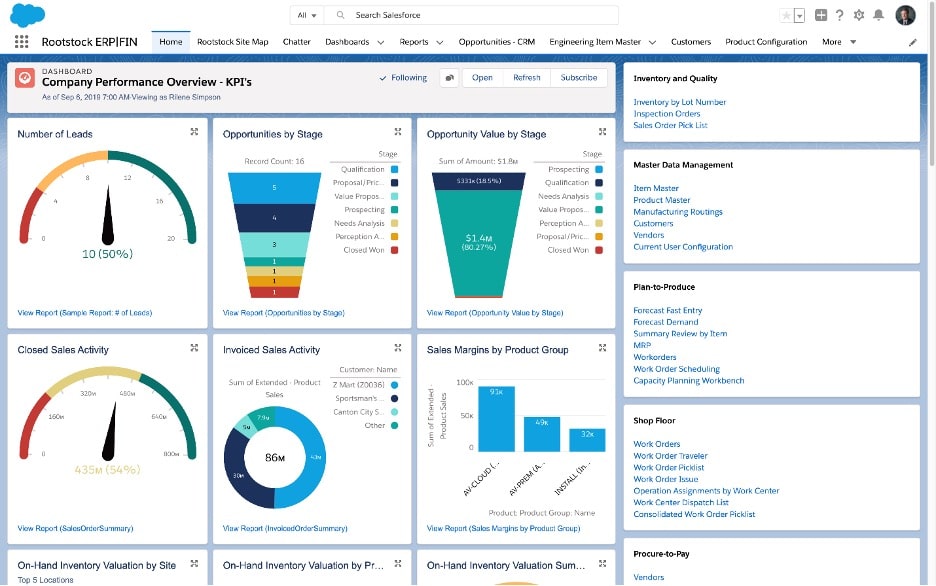Open View Report (SalesOrderSummary) link
Image resolution: width=936 pixels, height=586 pixels.
click(x=75, y=528)
